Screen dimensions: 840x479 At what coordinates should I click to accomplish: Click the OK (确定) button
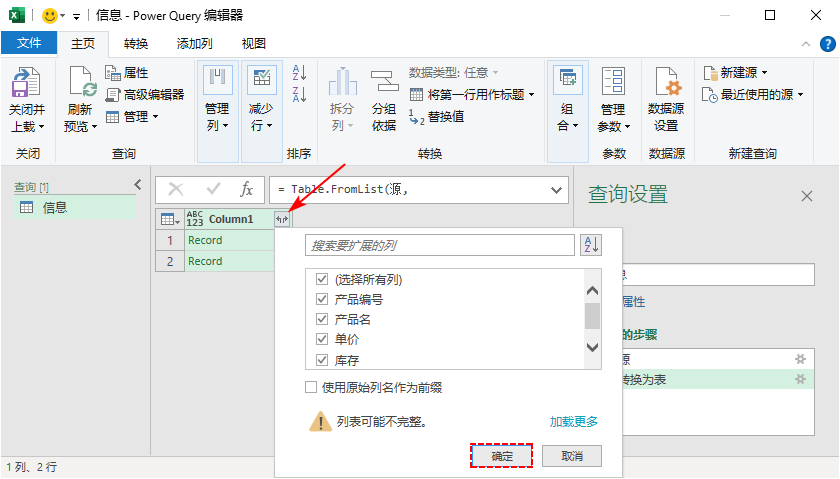pos(502,456)
